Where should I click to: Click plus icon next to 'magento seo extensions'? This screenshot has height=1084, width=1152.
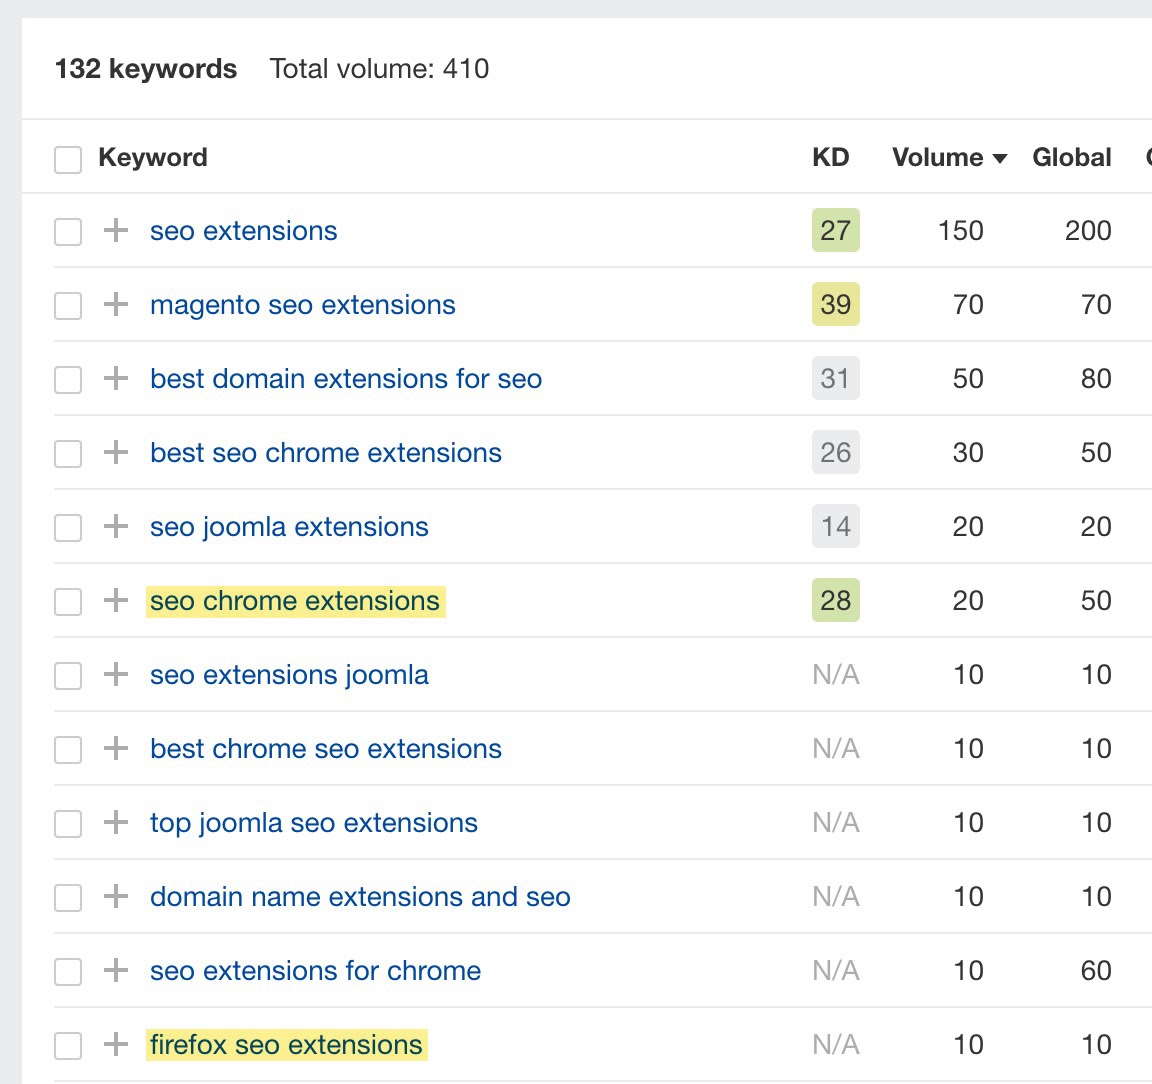(x=116, y=305)
